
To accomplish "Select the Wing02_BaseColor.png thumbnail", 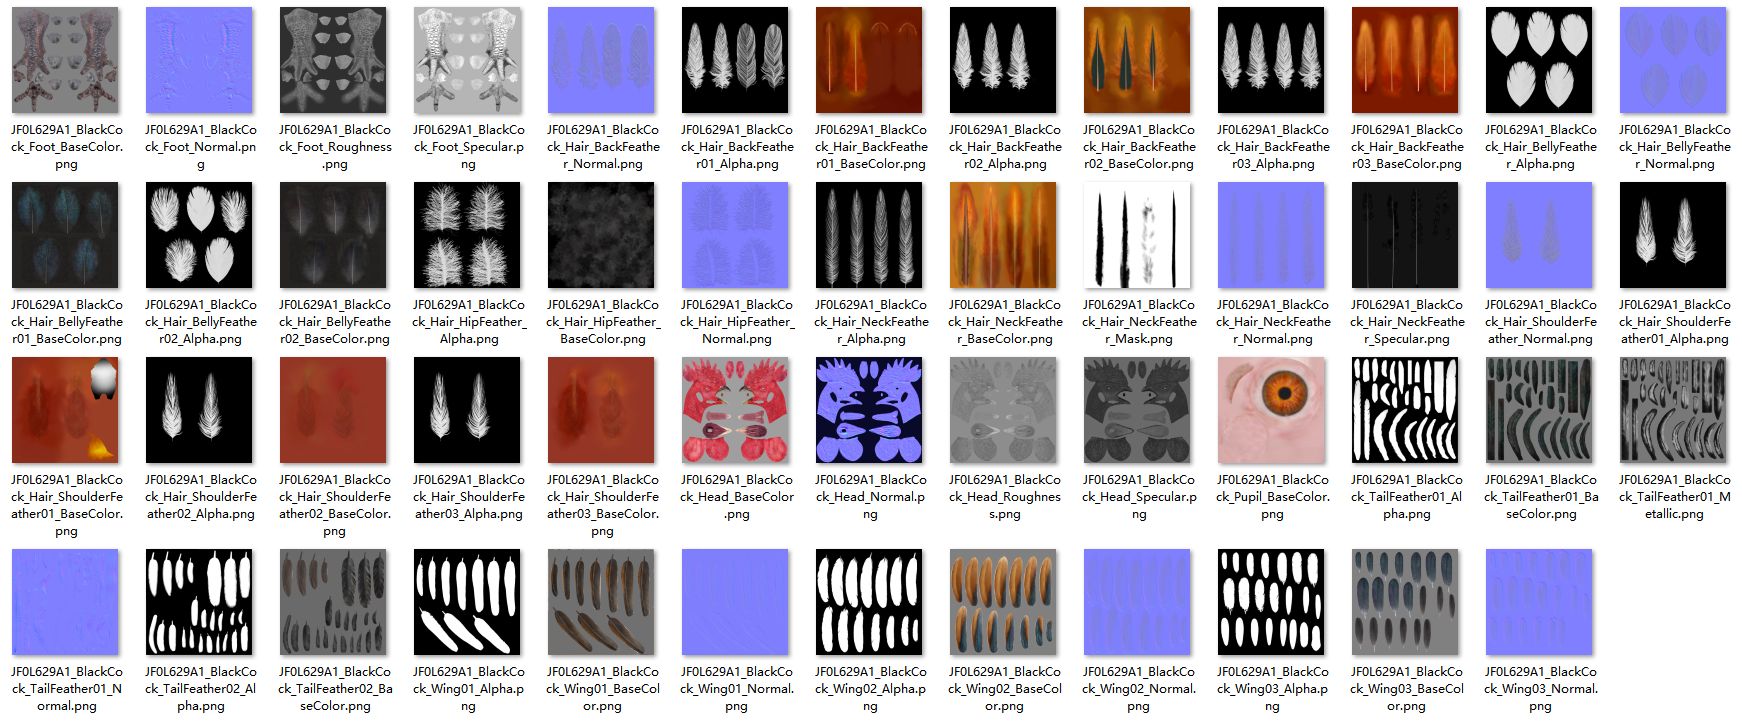I will [x=1003, y=602].
